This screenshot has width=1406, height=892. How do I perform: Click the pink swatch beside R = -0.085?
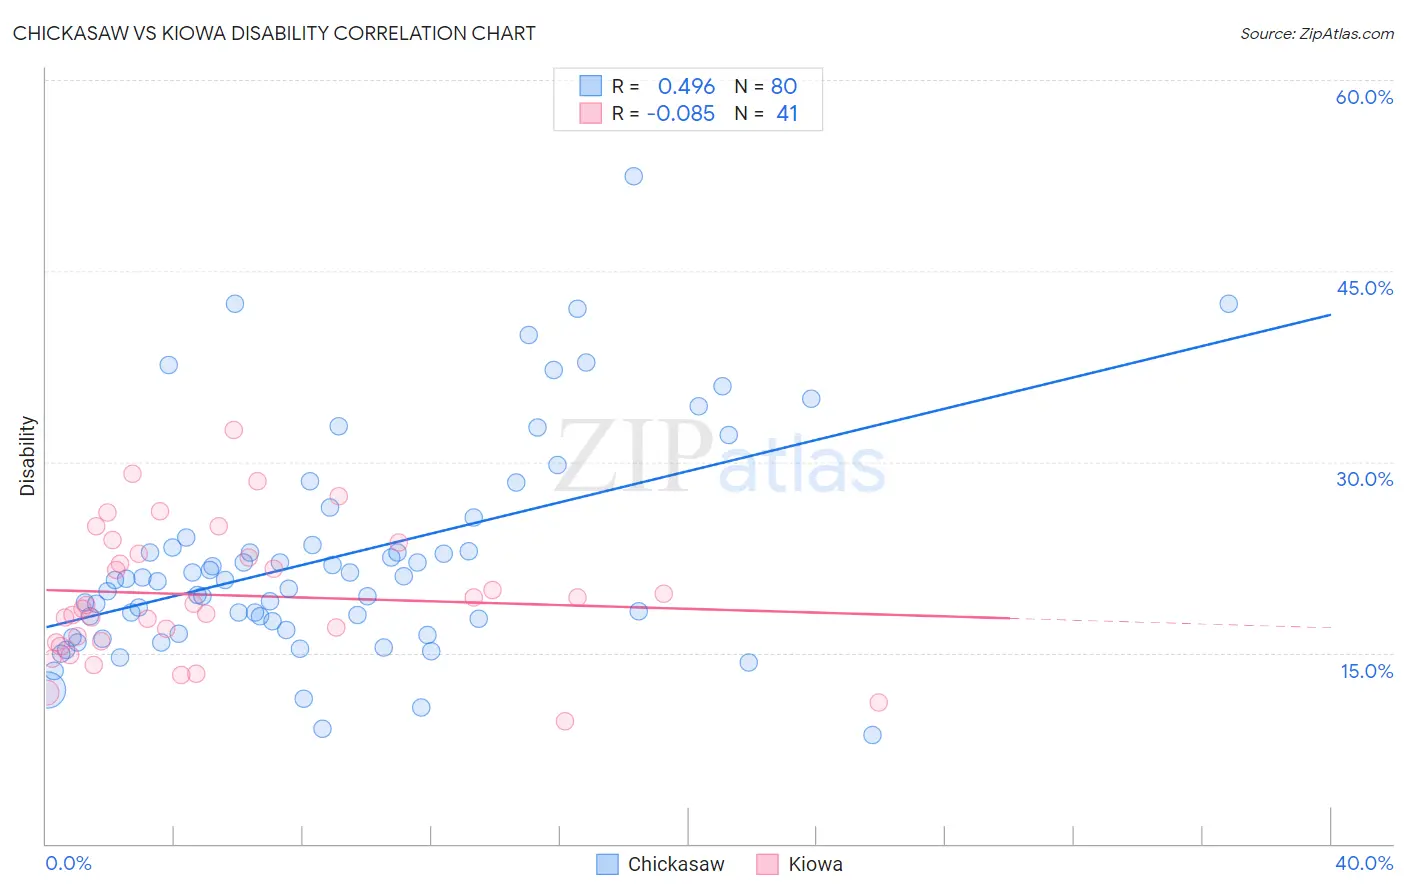pyautogui.click(x=591, y=113)
